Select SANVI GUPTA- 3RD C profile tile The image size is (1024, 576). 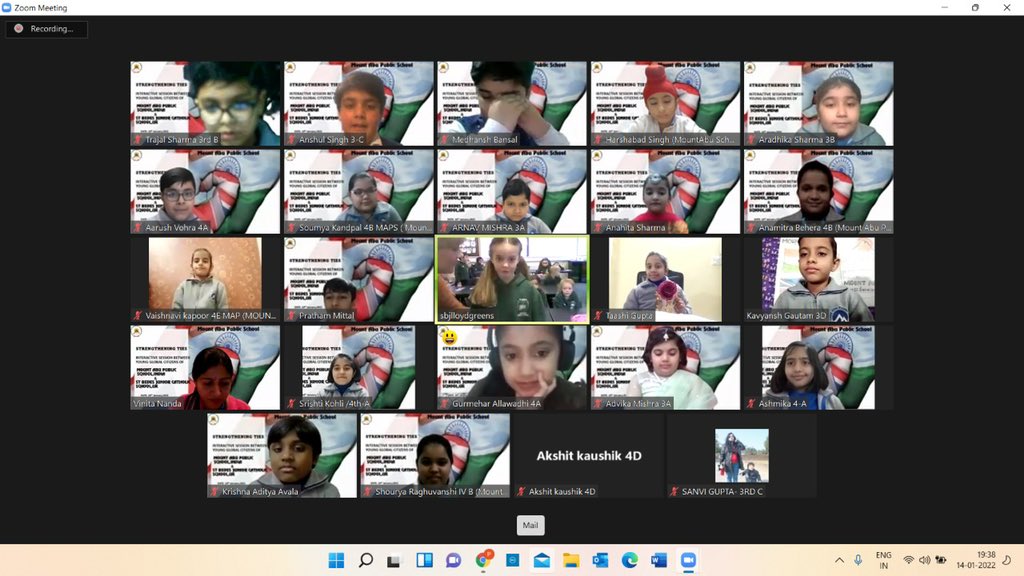[x=742, y=456]
